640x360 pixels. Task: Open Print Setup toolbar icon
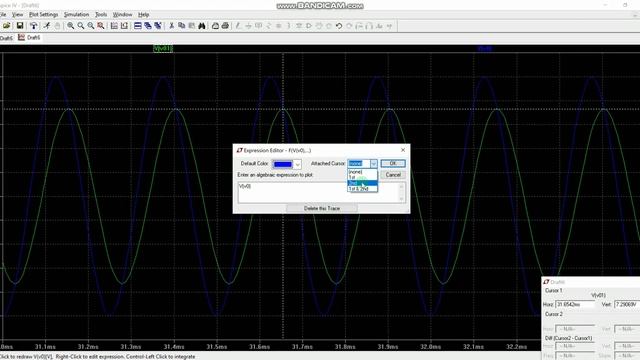point(215,26)
